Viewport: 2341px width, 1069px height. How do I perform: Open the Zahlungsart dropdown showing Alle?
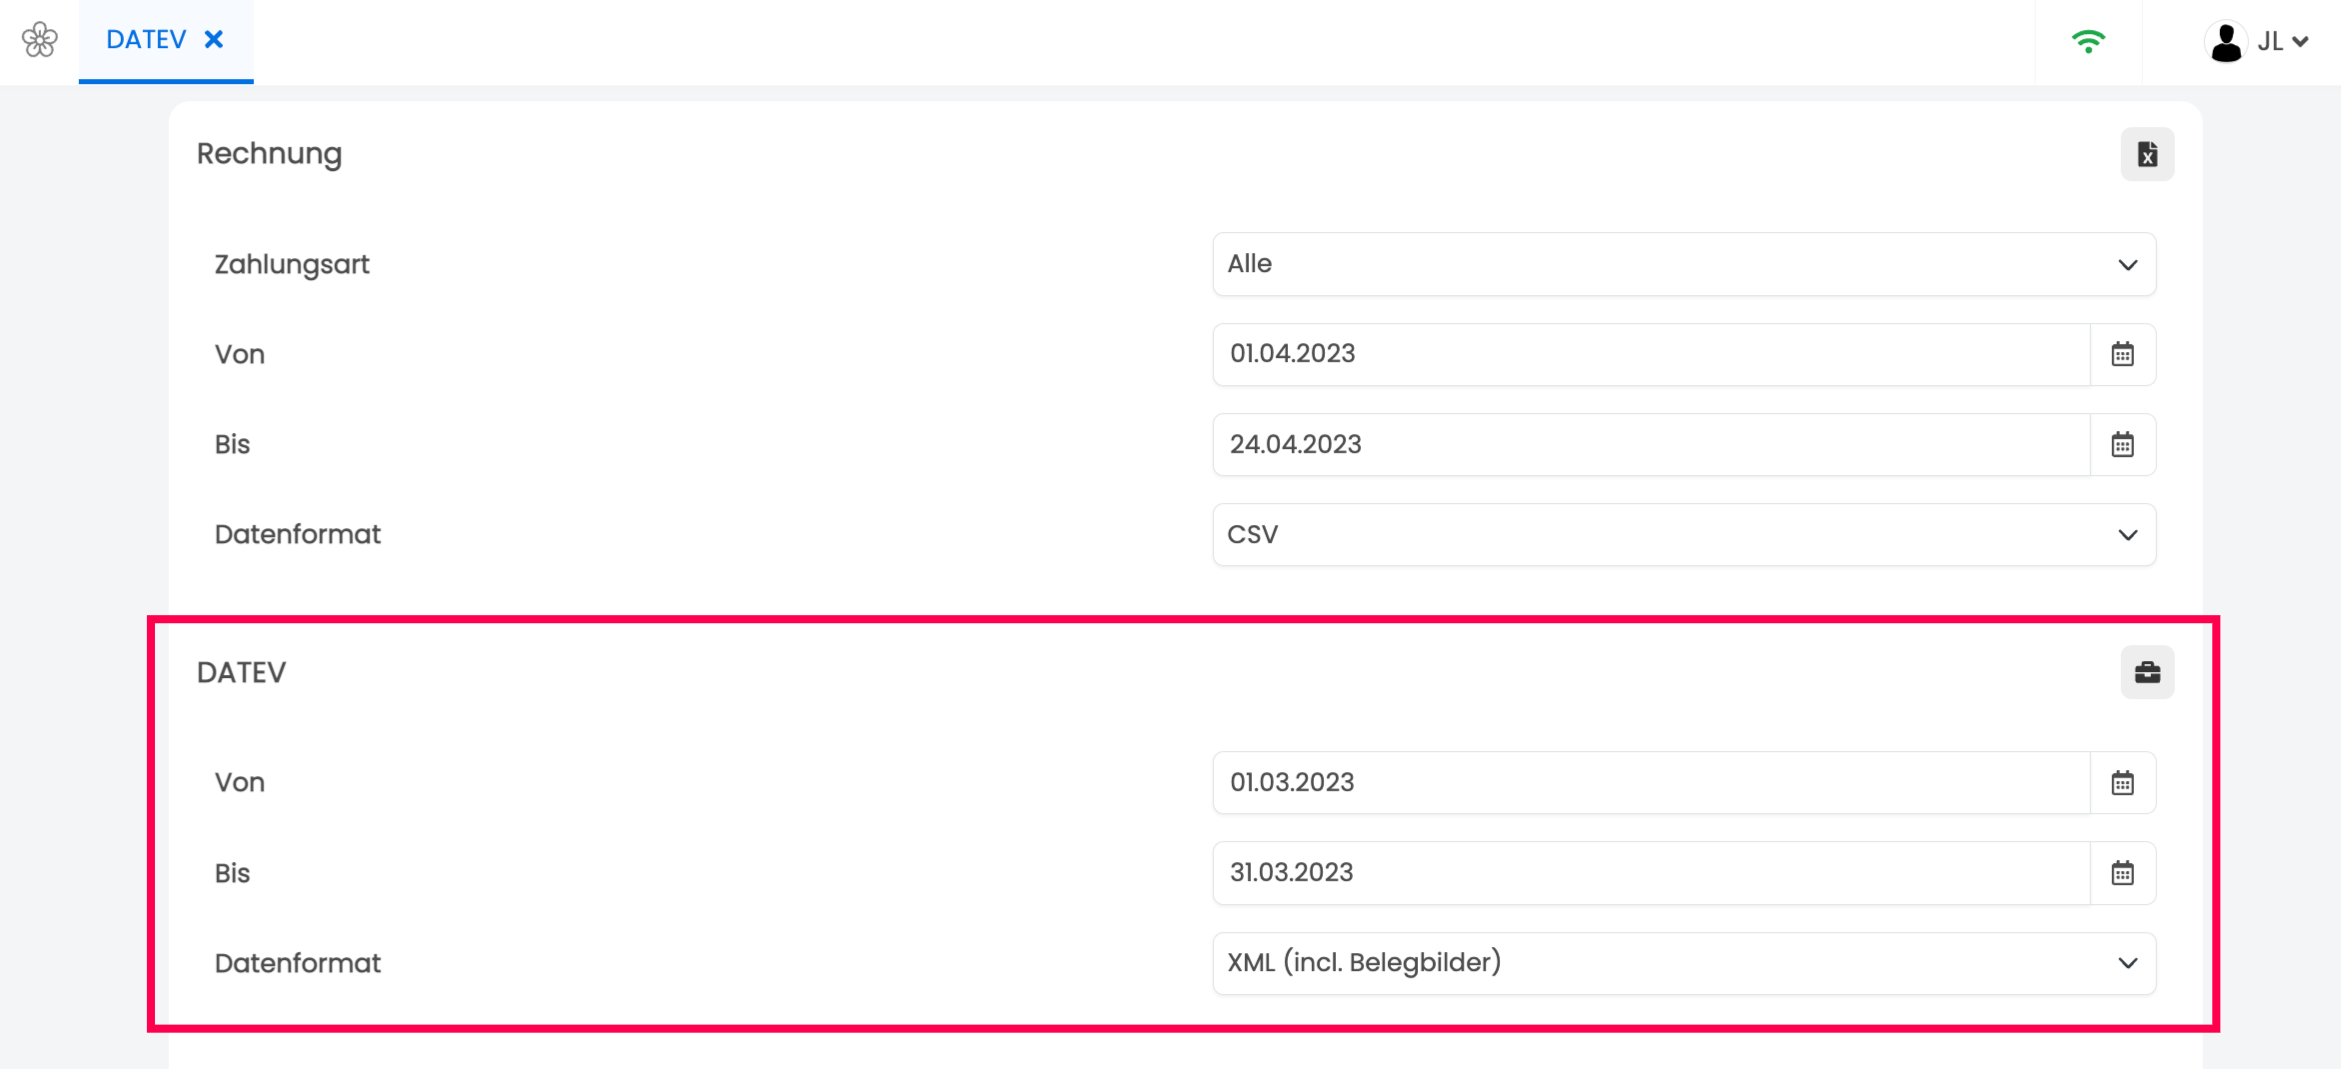1684,264
